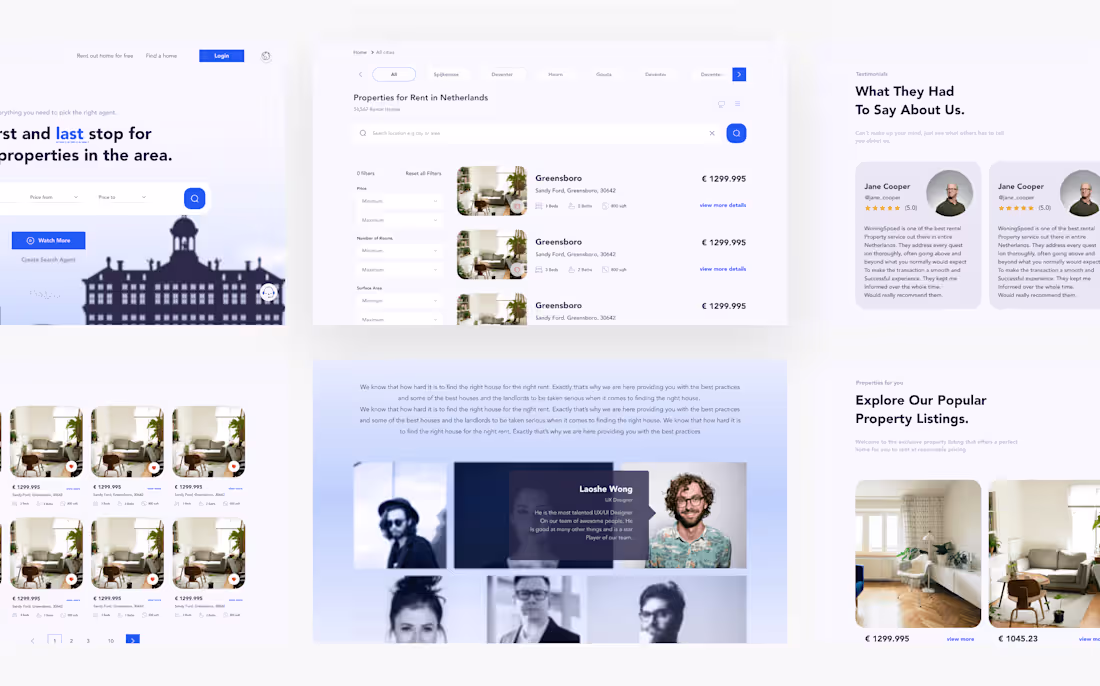Click the right chevron to reveal more city tabs
Viewport: 1100px width, 686px height.
(x=738, y=73)
